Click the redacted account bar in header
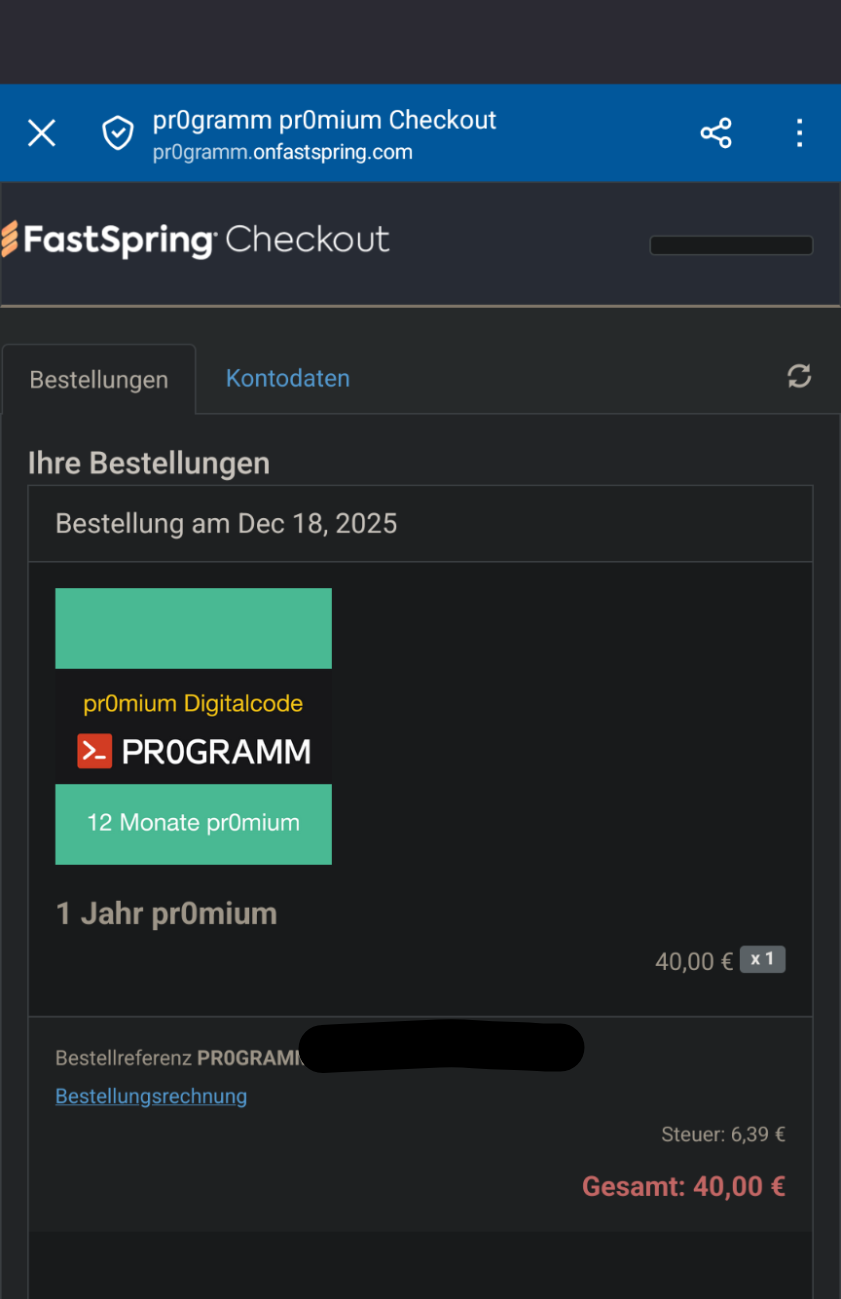This screenshot has height=1299, width=841. [x=731, y=245]
